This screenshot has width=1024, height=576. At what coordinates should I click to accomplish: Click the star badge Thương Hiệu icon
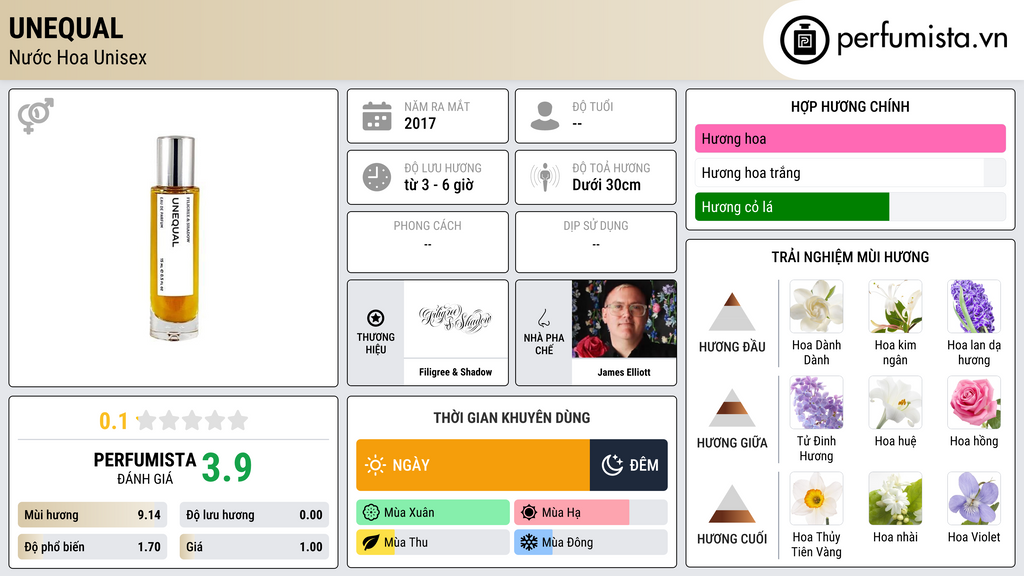pyautogui.click(x=376, y=318)
